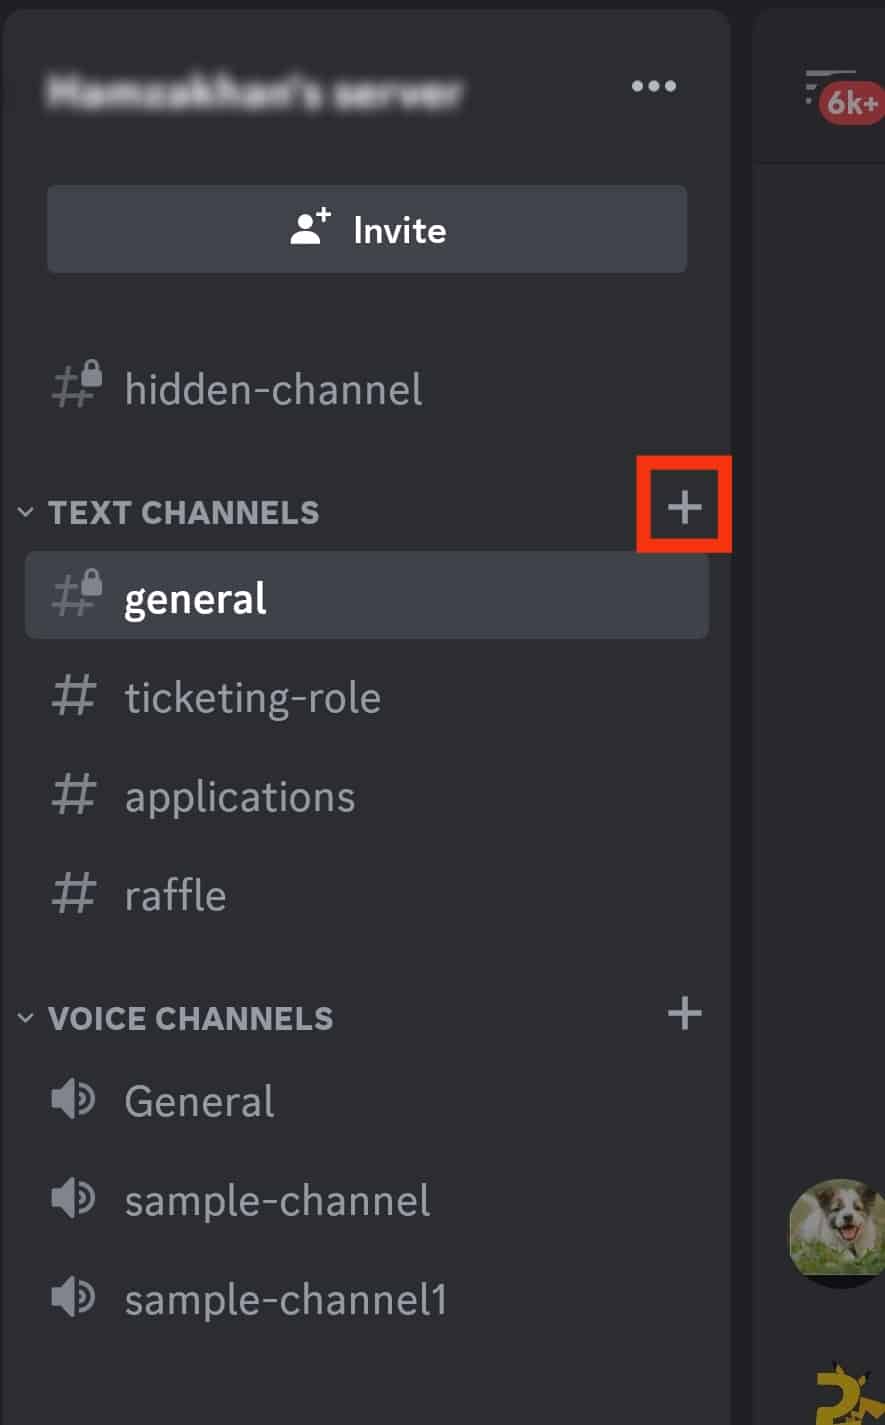Click the speaker icon of General voice channel

pyautogui.click(x=73, y=1100)
